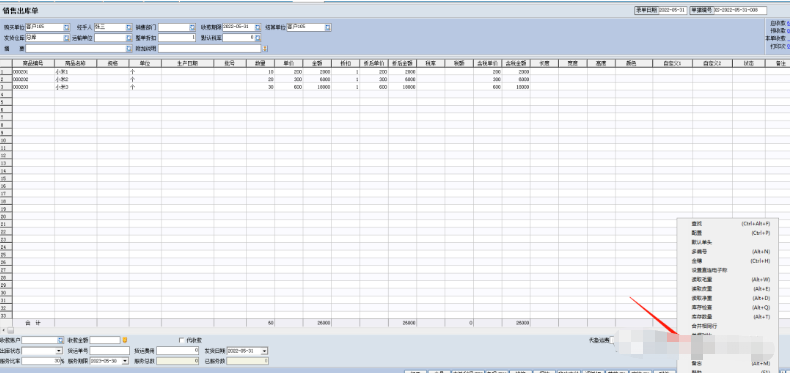Screen dimensions: 804x373
Task: Select 配置 in the context menu
Action: pyautogui.click(x=728, y=233)
